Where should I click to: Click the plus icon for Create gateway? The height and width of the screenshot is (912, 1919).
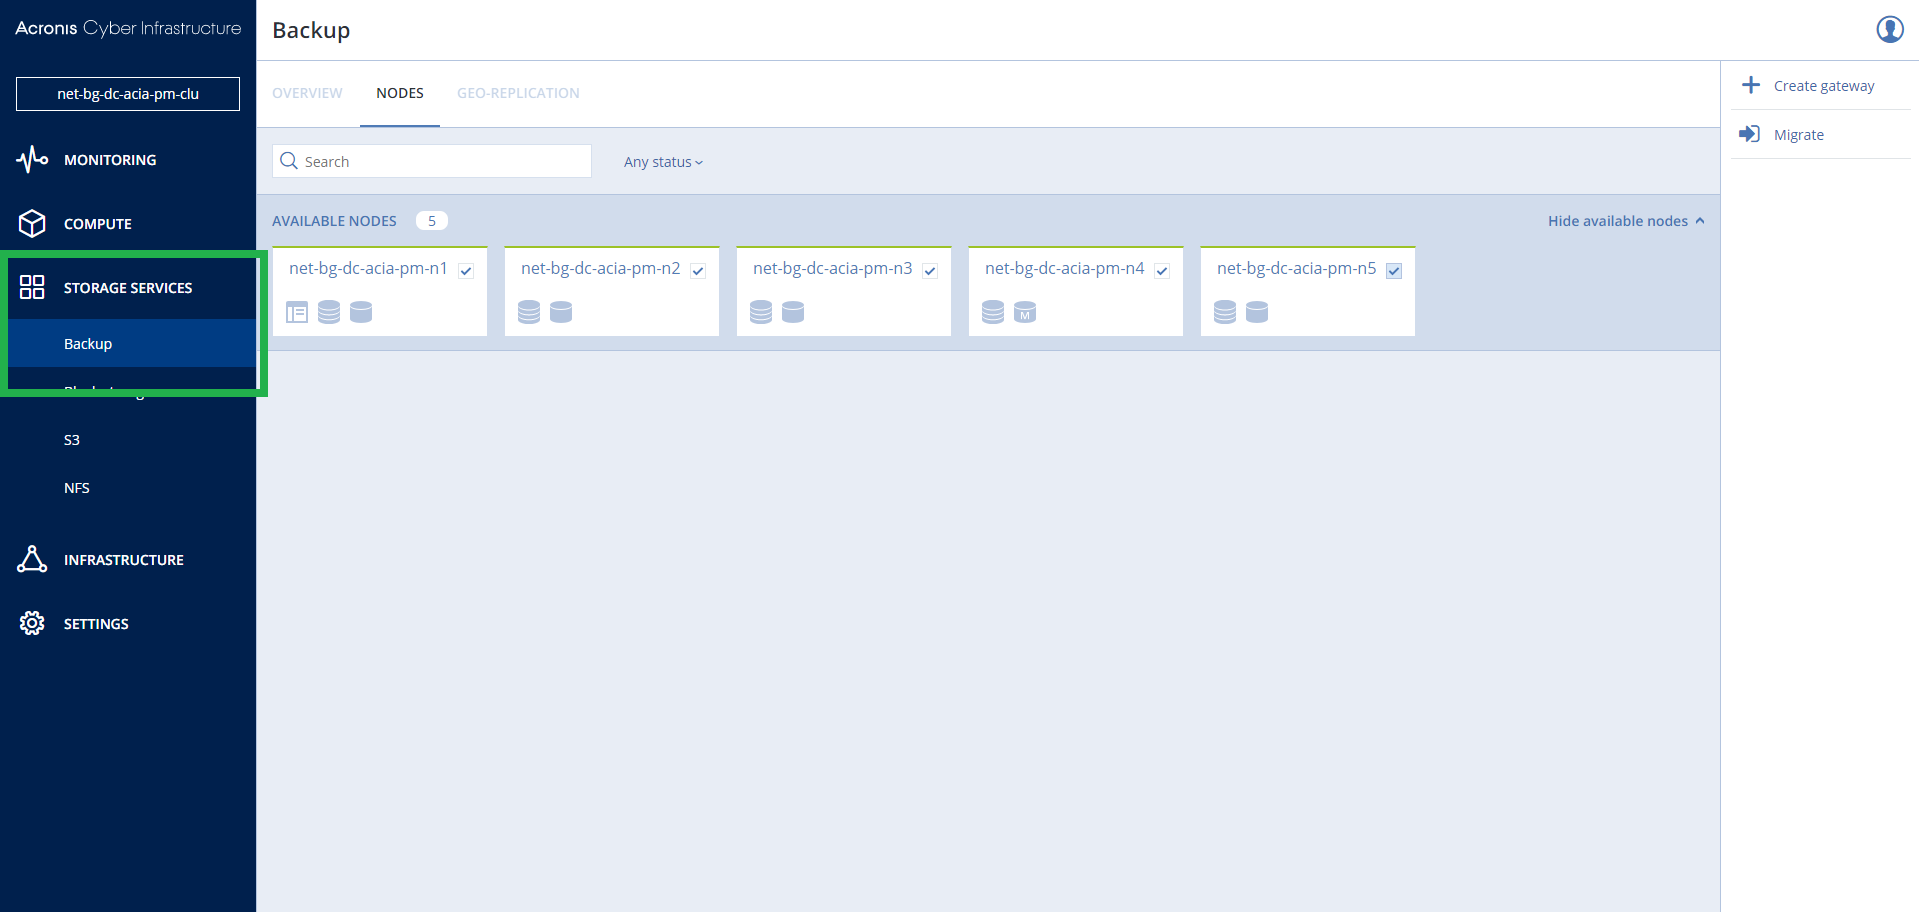click(x=1751, y=85)
